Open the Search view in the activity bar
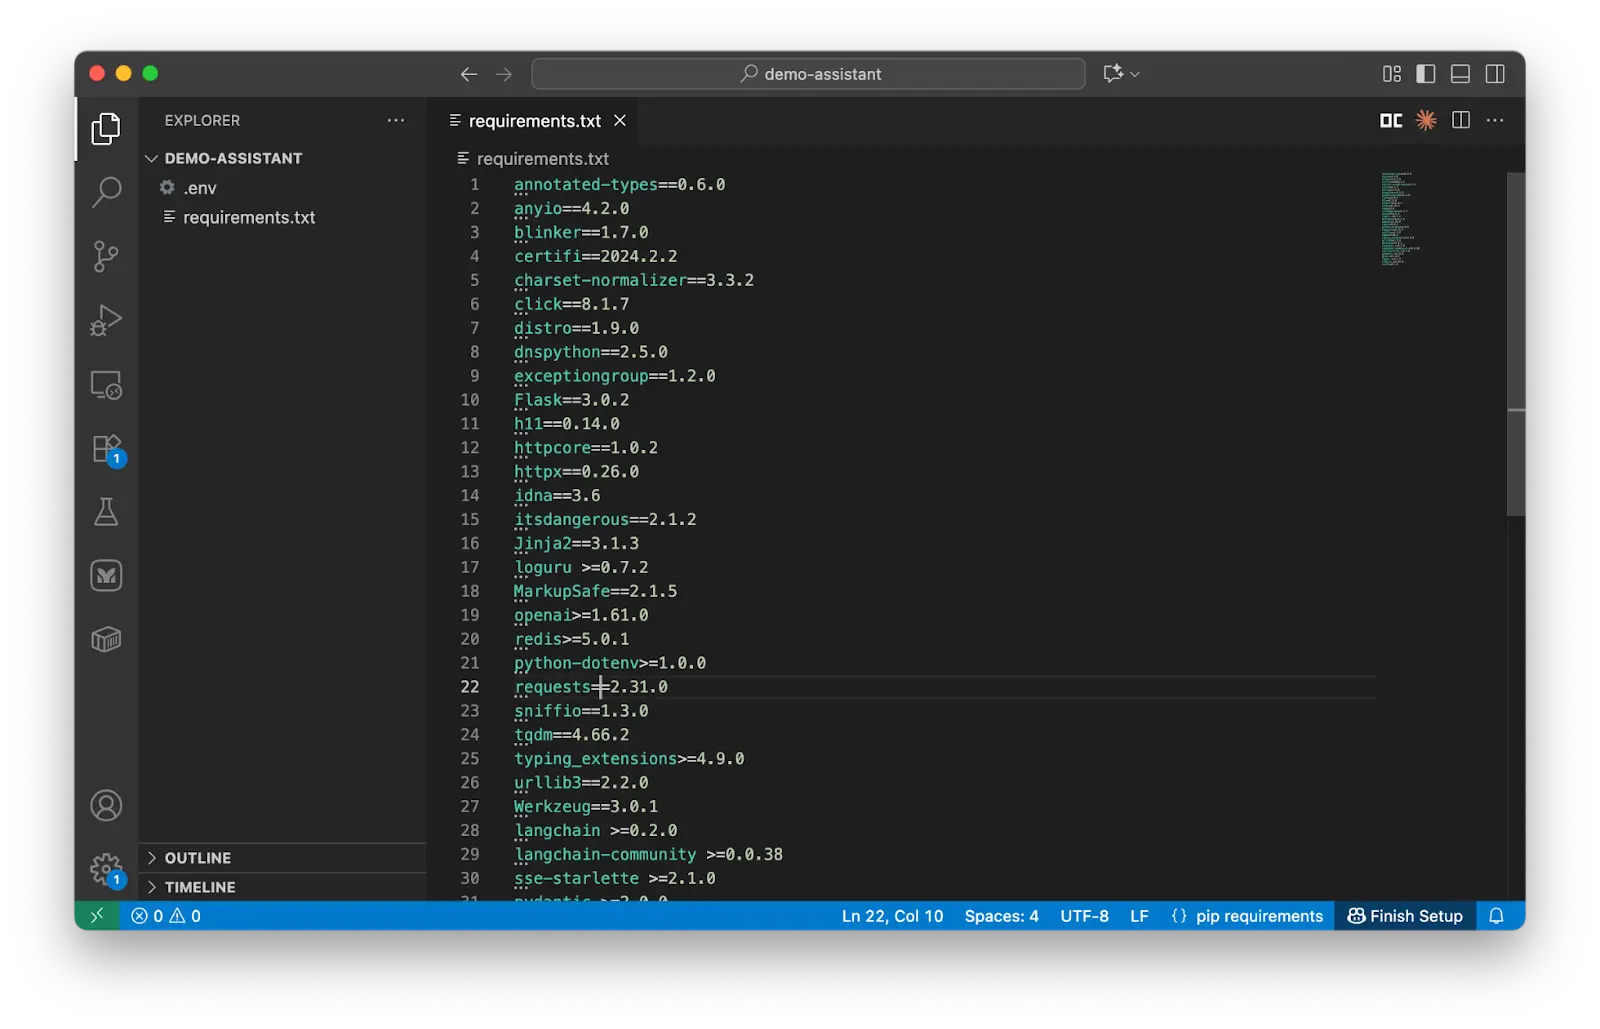The height and width of the screenshot is (1029, 1600). [x=106, y=192]
